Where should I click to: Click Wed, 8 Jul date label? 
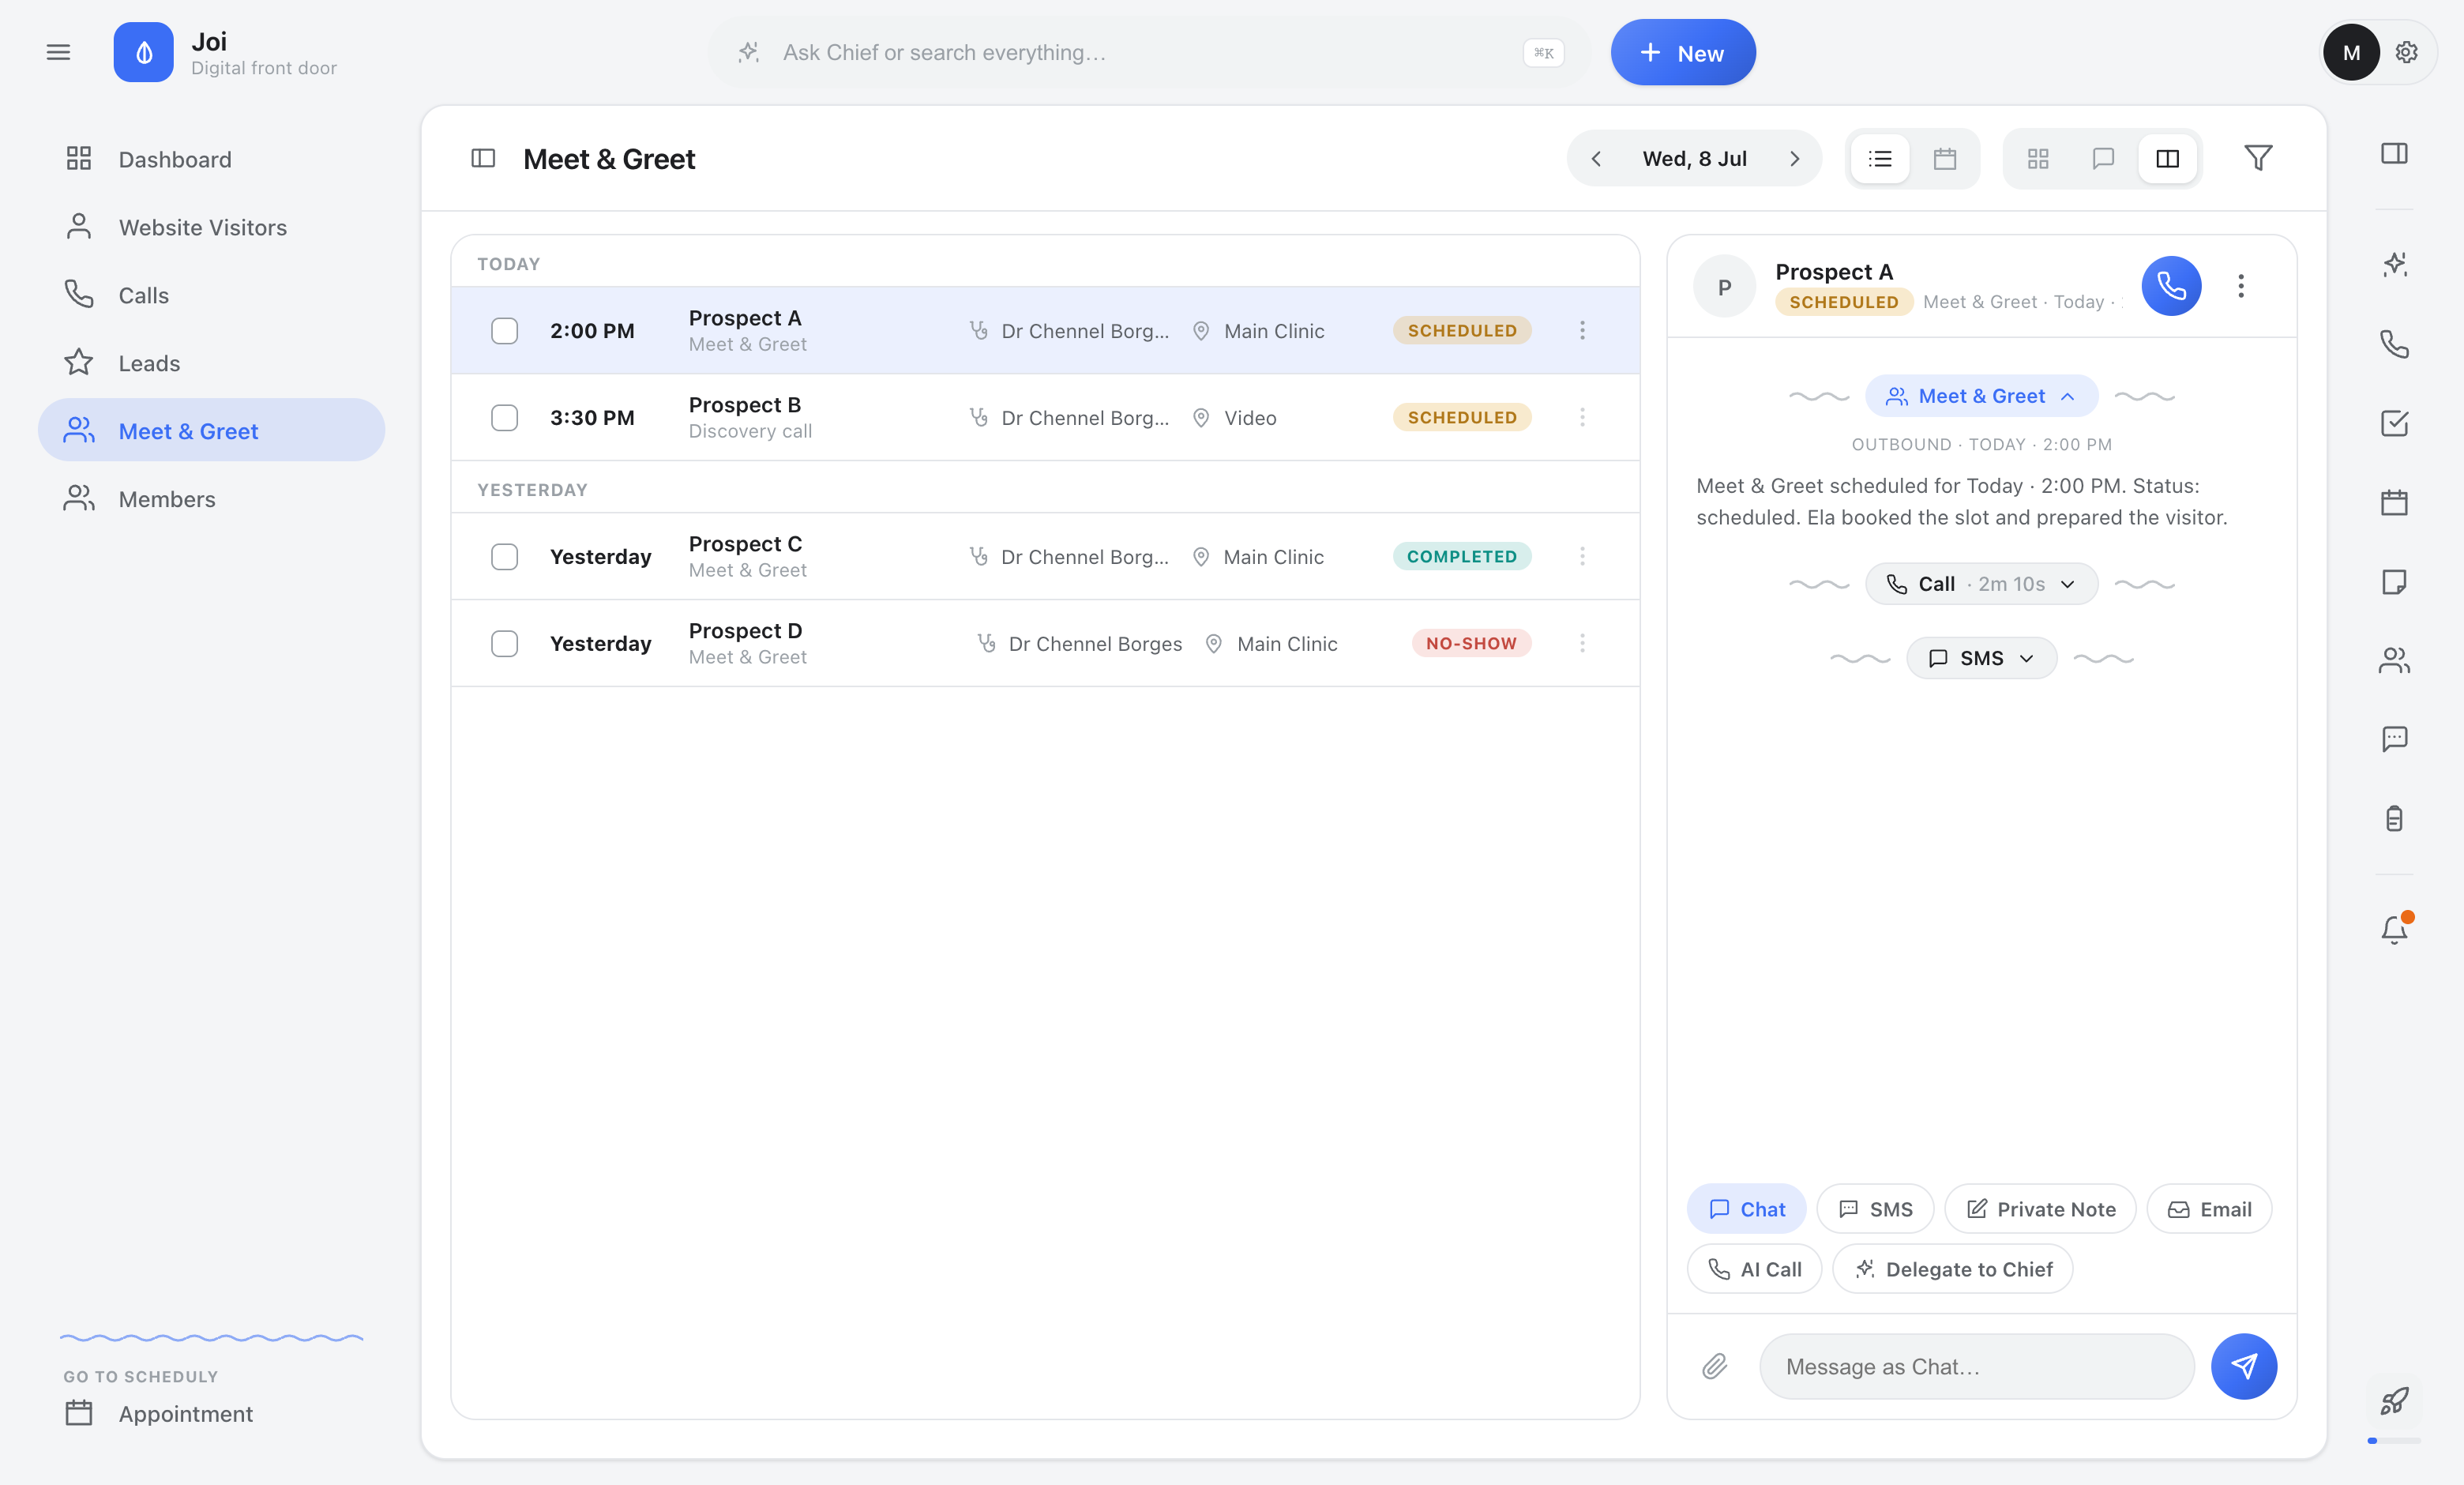[x=1694, y=158]
